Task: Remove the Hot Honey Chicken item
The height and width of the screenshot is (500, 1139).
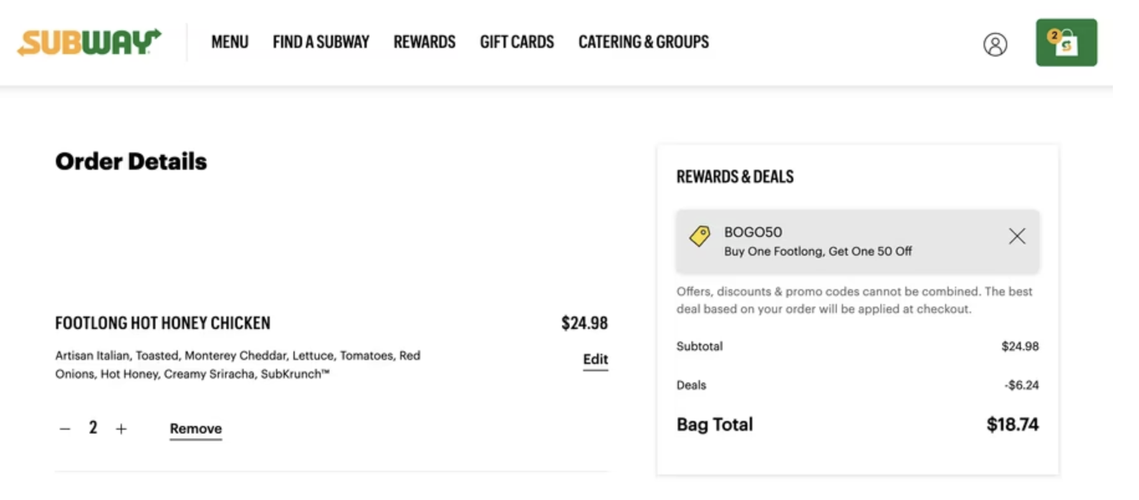Action: [196, 429]
